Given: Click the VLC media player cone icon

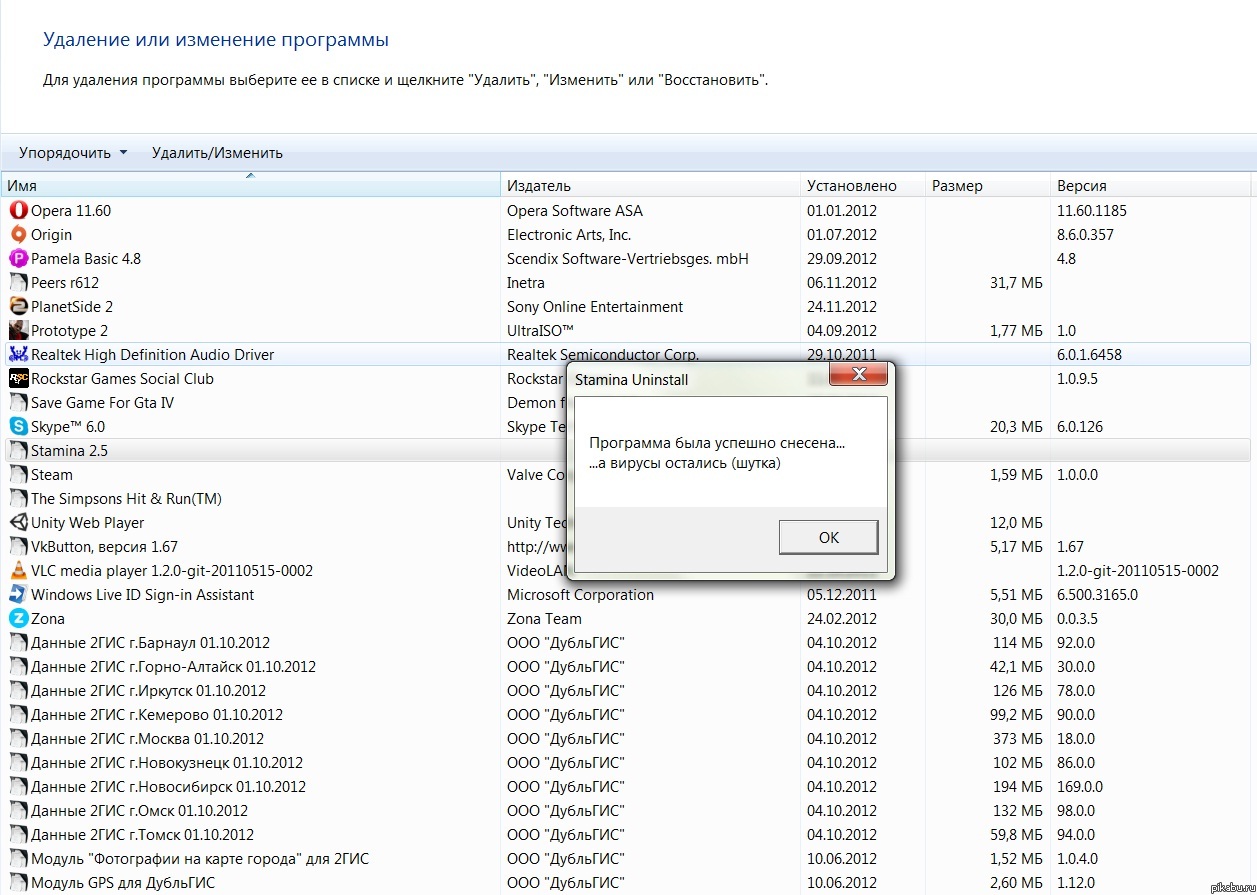Looking at the screenshot, I should (x=18, y=570).
